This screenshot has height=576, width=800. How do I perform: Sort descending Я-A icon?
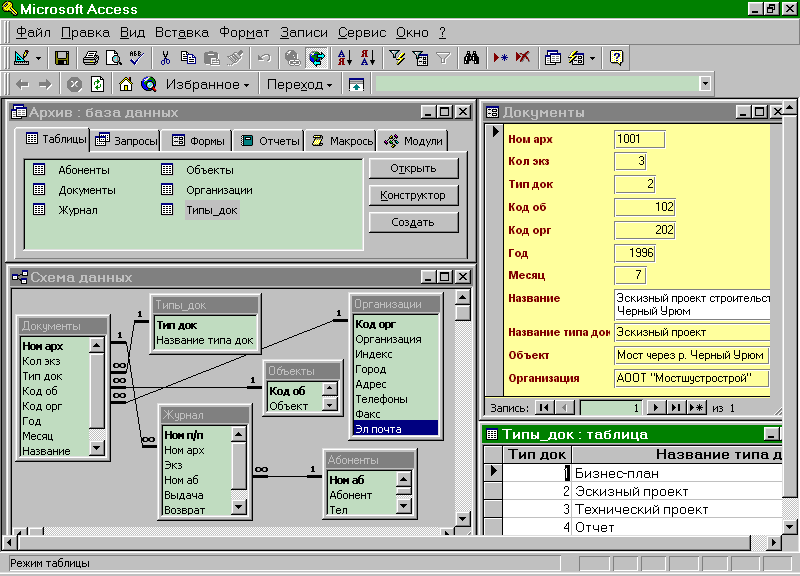click(368, 58)
